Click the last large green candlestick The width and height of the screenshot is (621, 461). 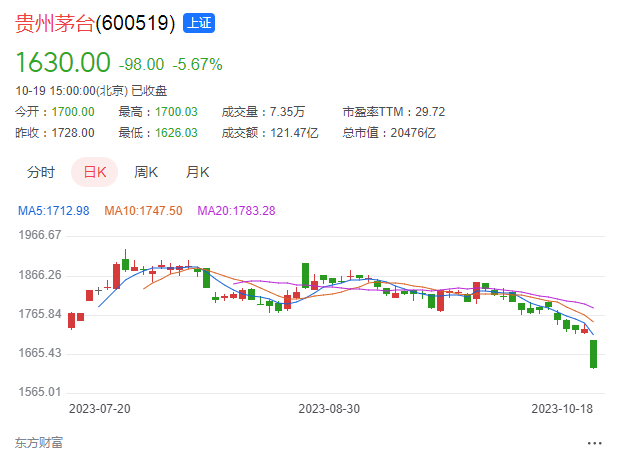click(593, 354)
